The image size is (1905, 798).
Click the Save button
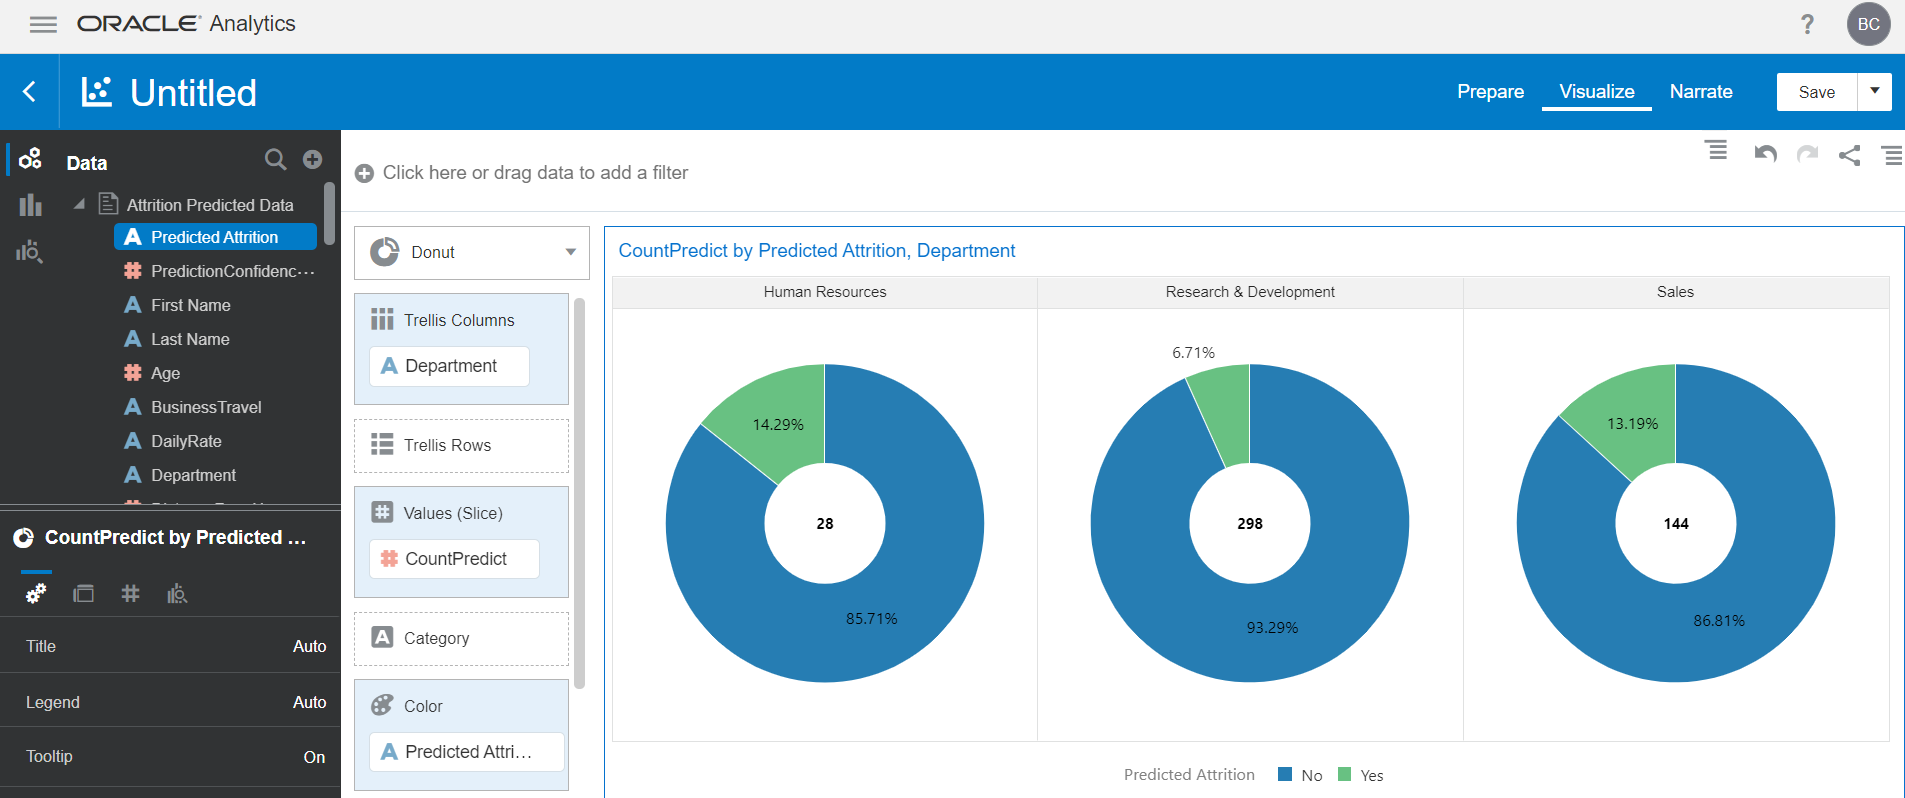click(1817, 92)
